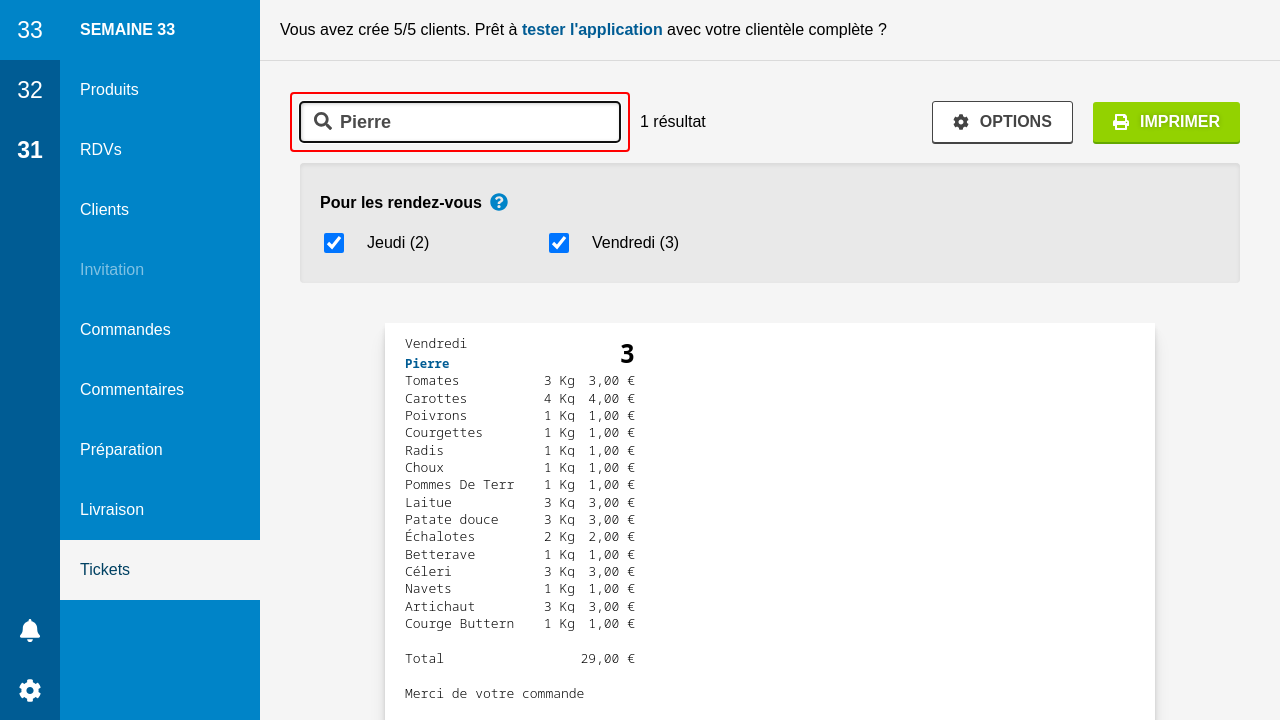Switch to week 33
This screenshot has width=1280, height=720.
(x=30, y=30)
